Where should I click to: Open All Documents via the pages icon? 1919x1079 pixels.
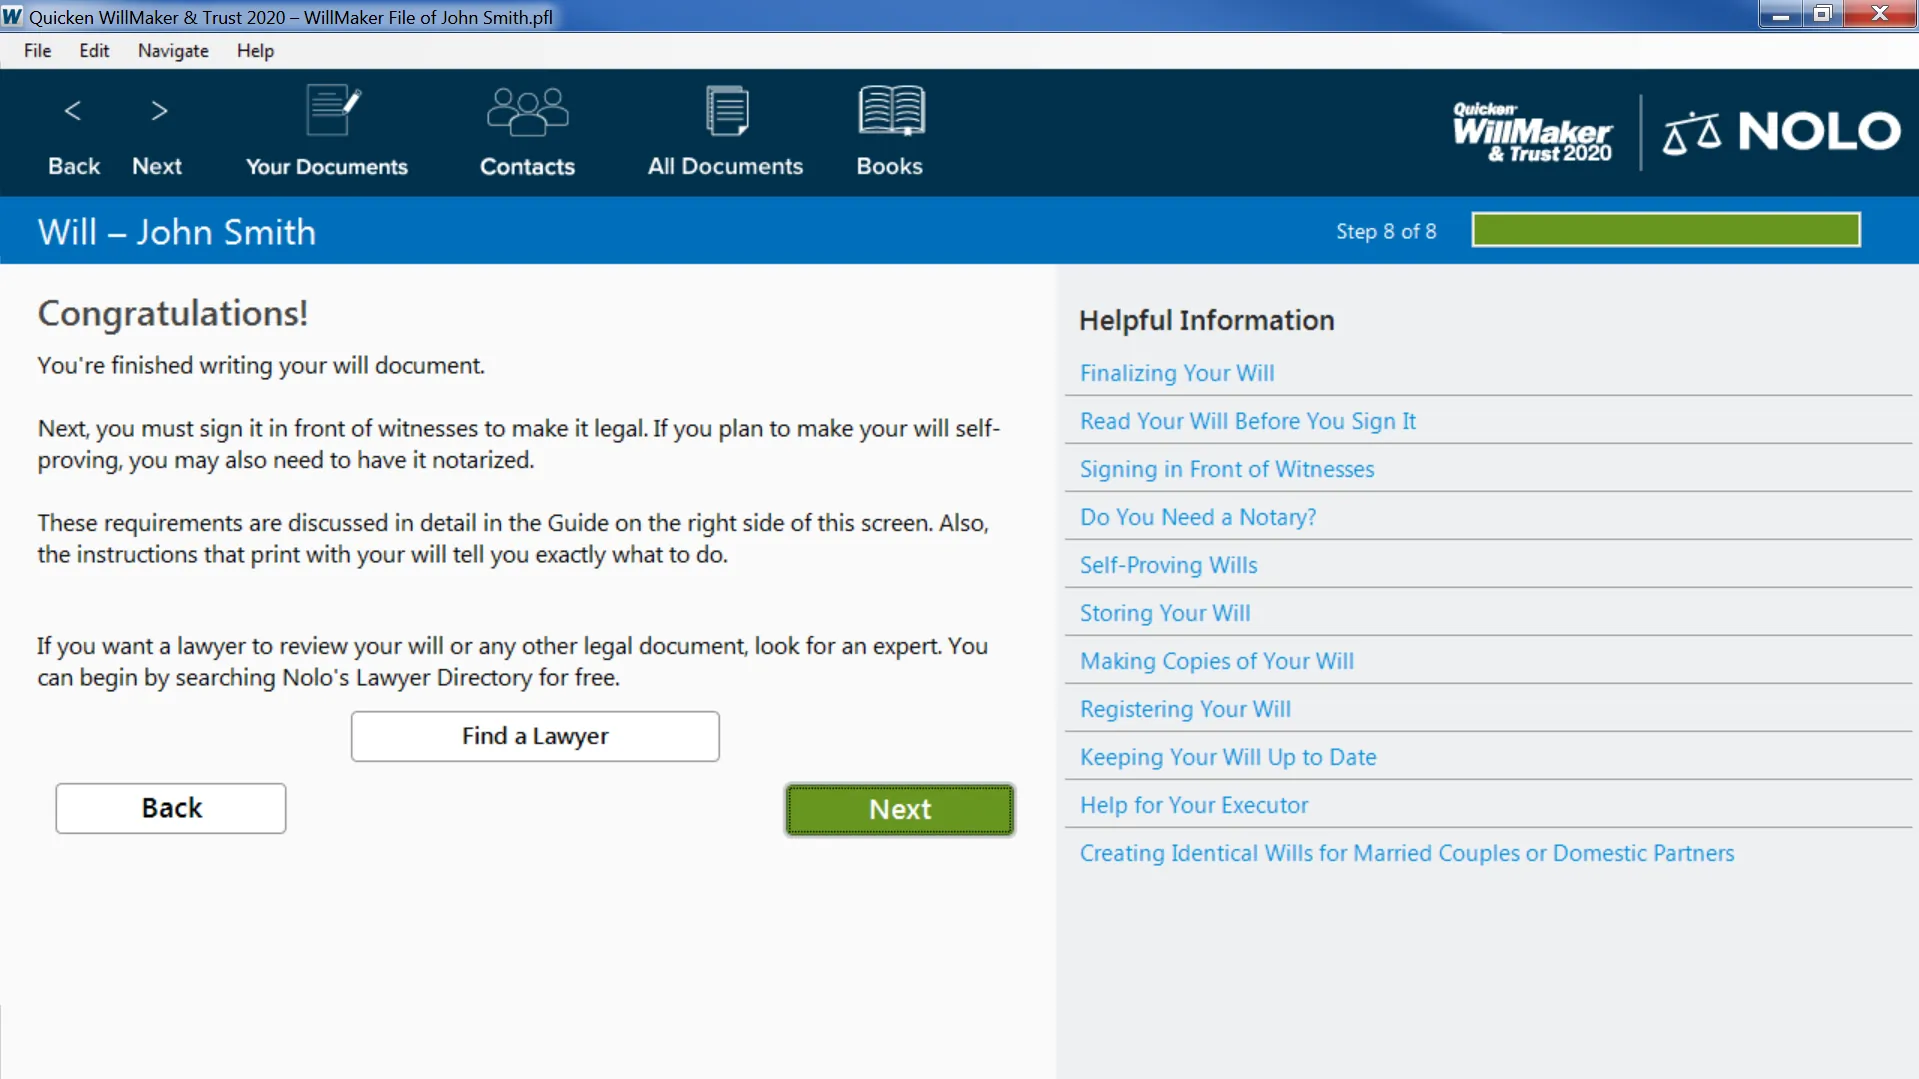pyautogui.click(x=727, y=110)
